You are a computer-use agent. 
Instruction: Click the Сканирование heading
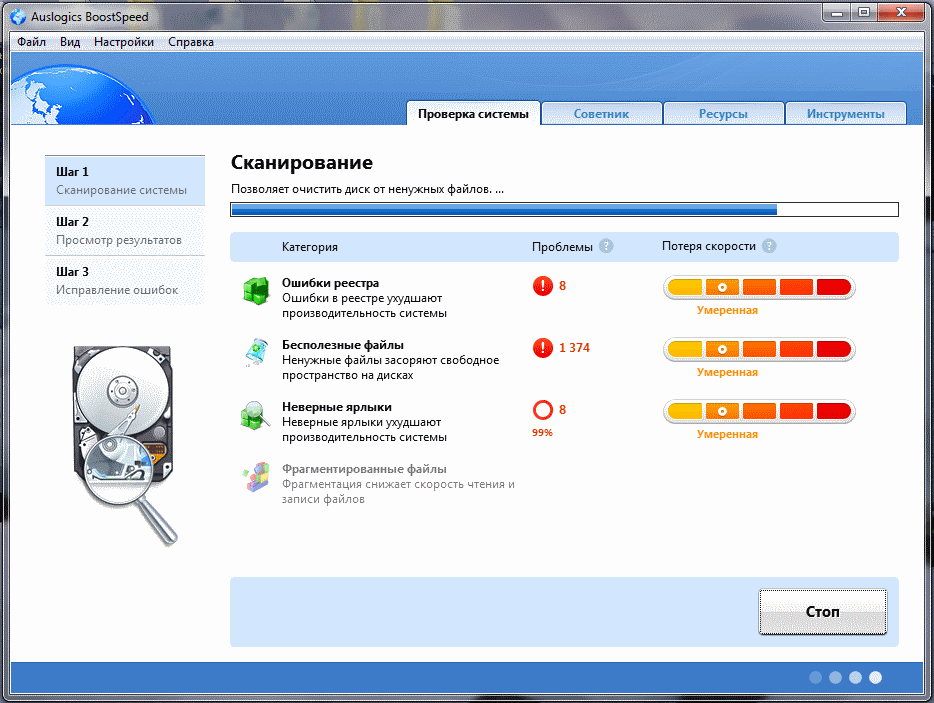pyautogui.click(x=302, y=163)
